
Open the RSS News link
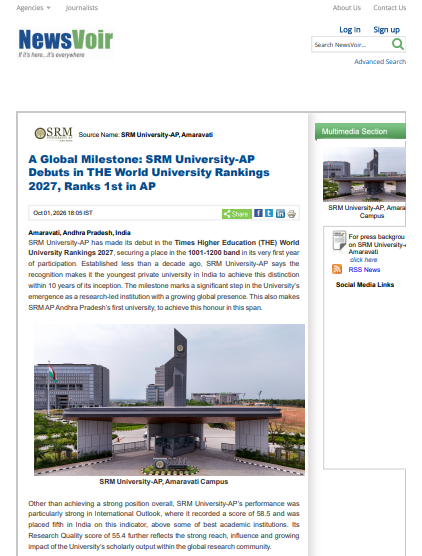coord(364,270)
